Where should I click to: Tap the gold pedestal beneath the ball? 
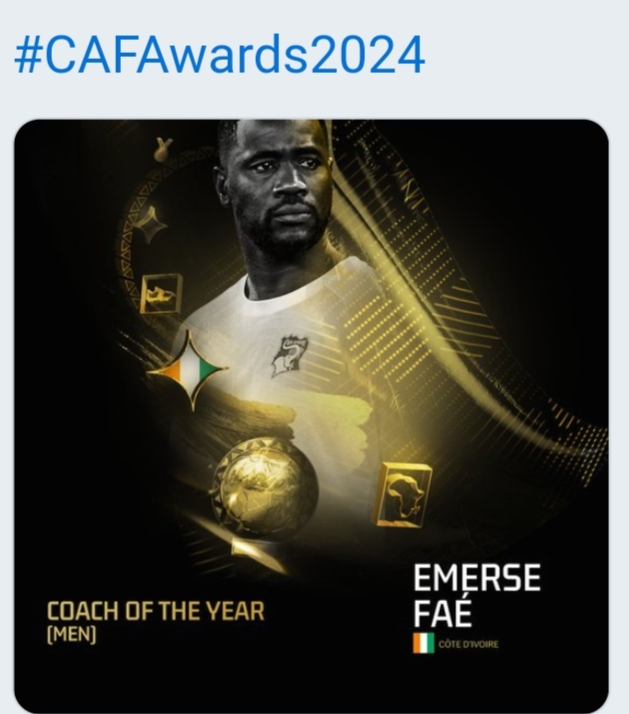pyautogui.click(x=261, y=555)
